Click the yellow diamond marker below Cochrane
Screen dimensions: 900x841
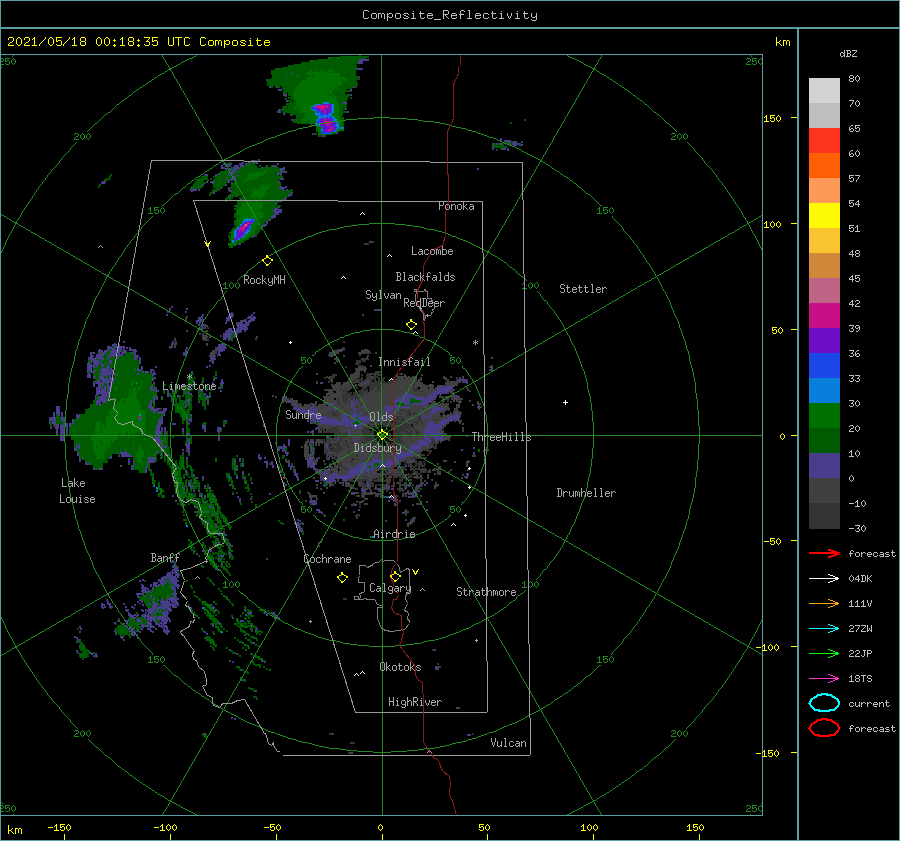click(x=342, y=578)
